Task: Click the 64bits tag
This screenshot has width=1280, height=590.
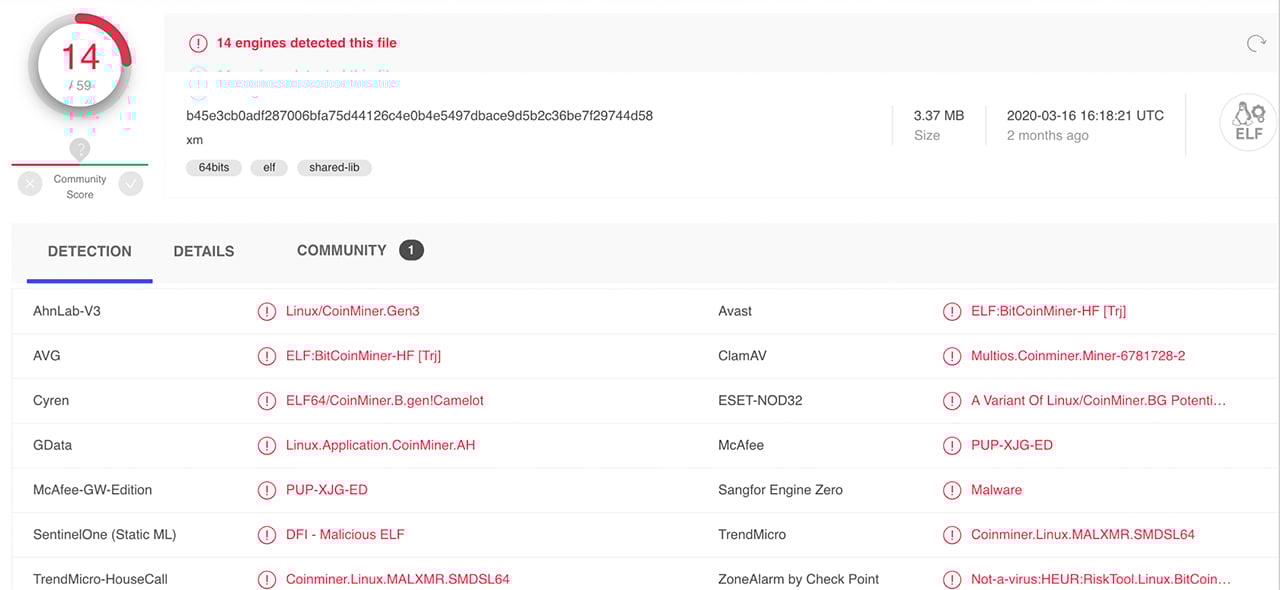Action: tap(214, 168)
